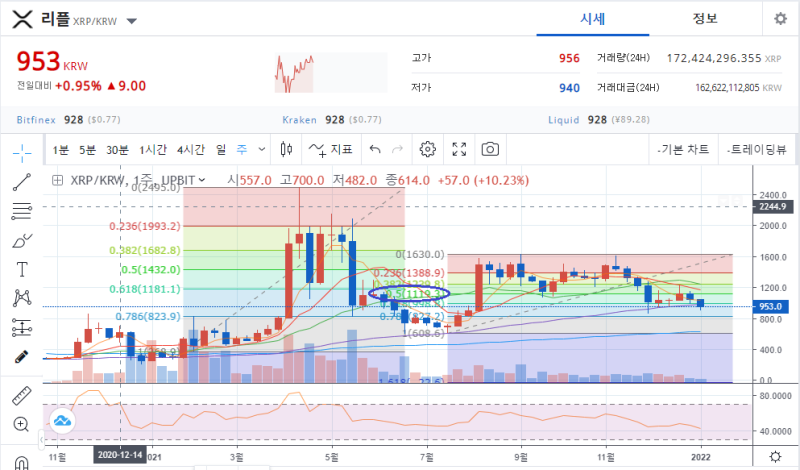Undo the last chart action
The width and height of the screenshot is (800, 470).
coord(375,150)
